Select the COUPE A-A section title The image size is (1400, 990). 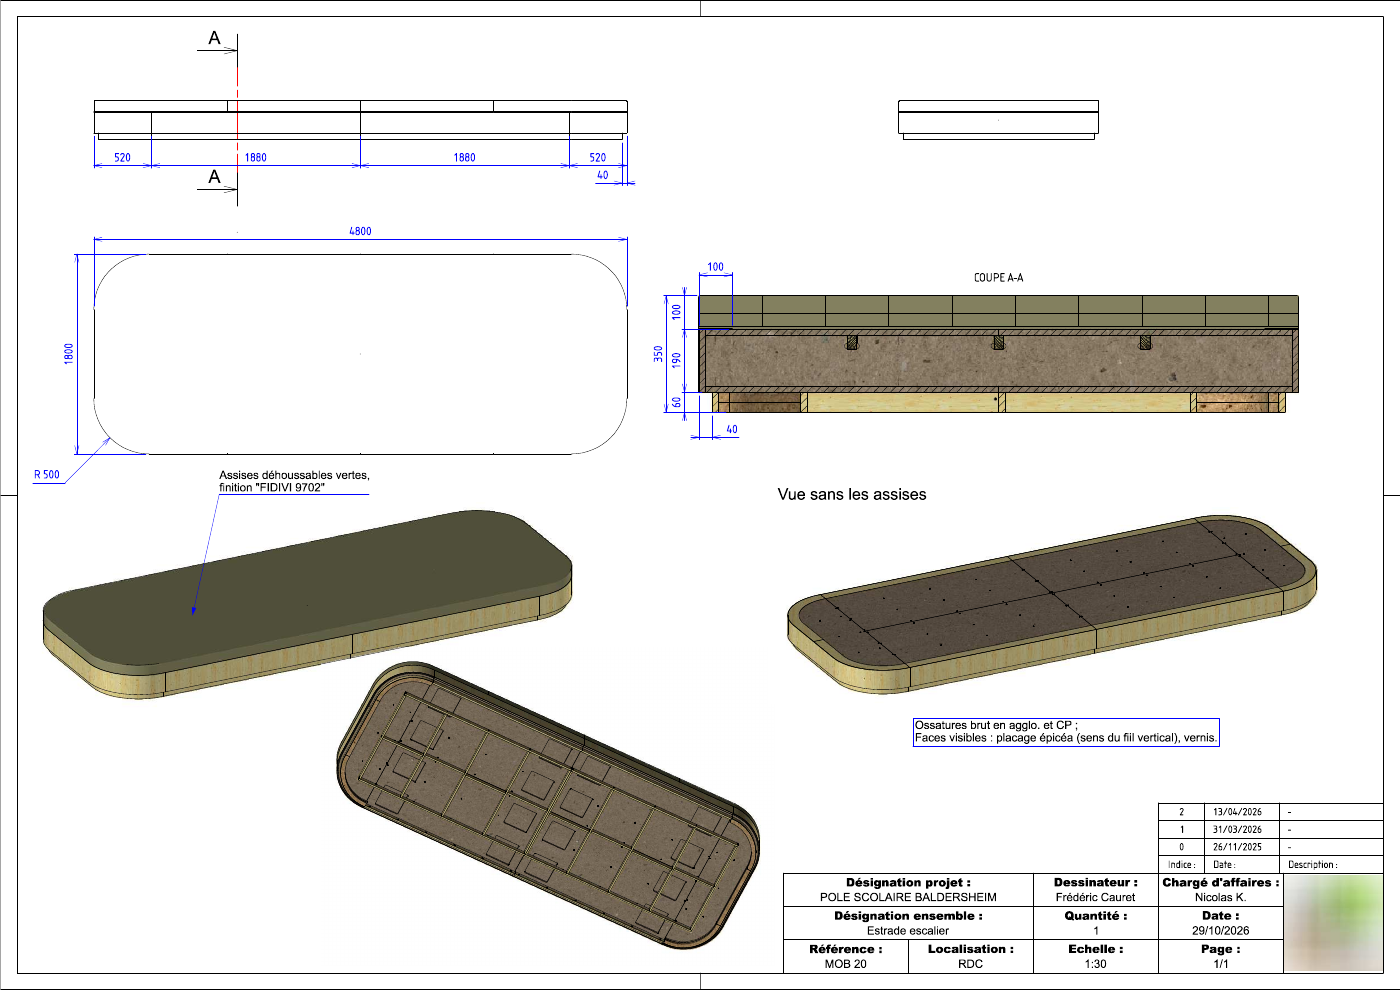coord(998,278)
